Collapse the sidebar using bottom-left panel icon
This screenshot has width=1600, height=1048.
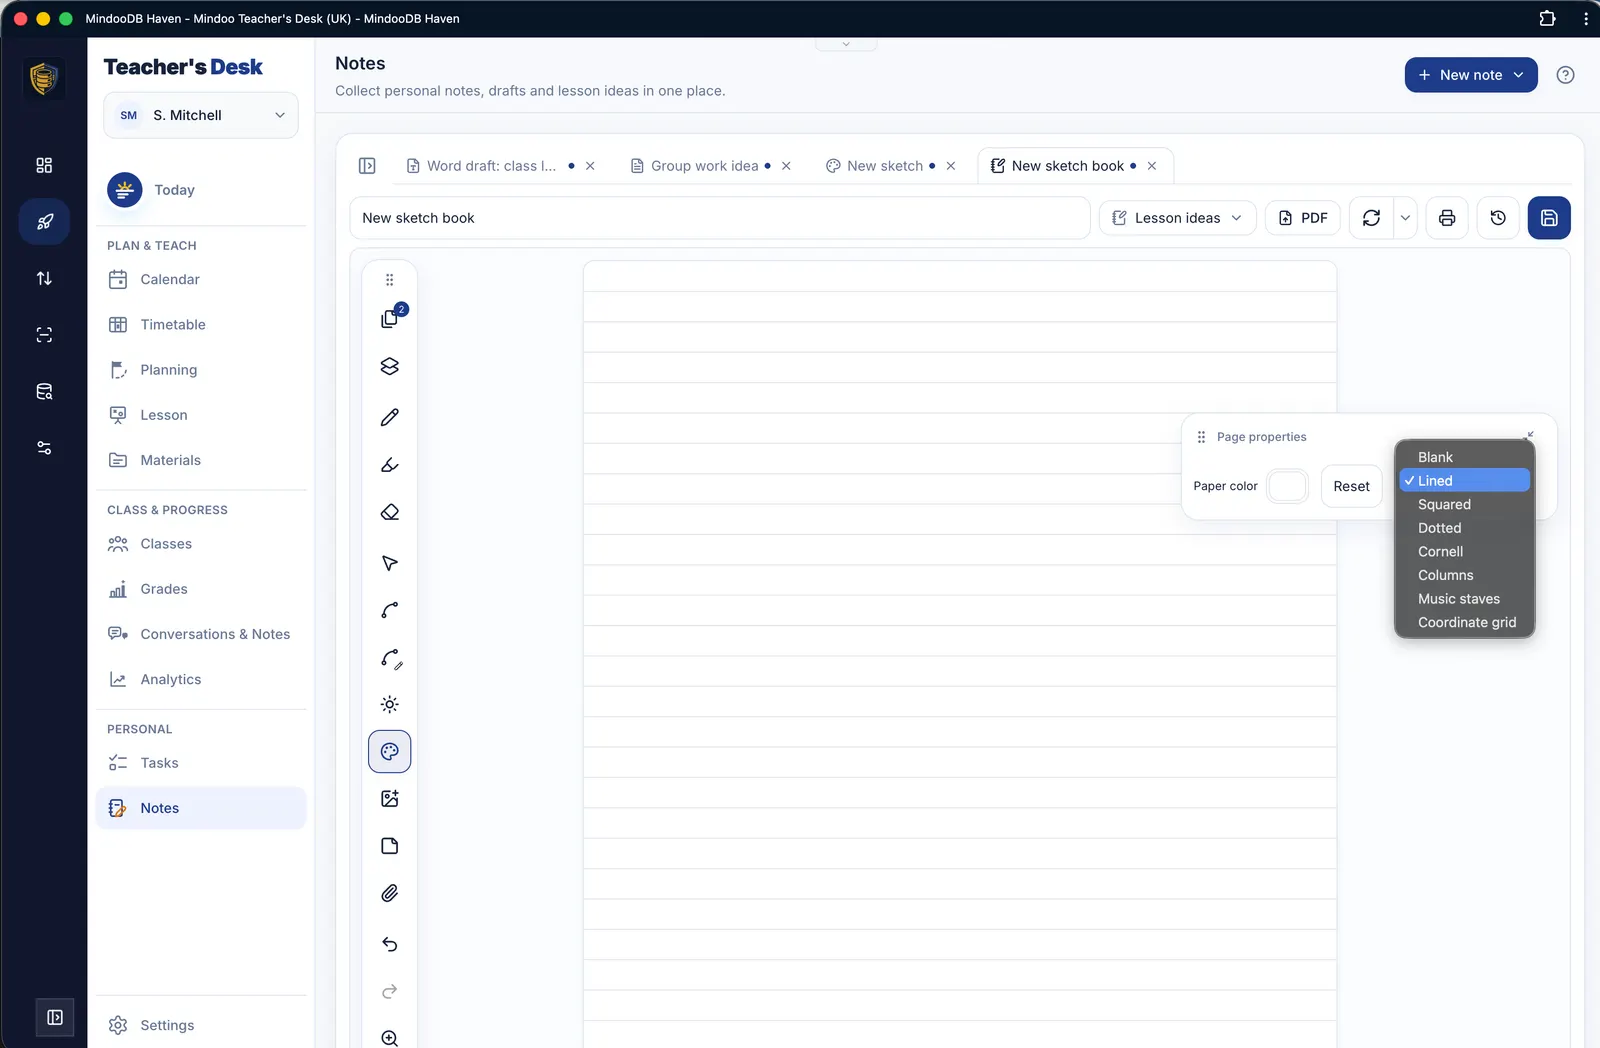point(55,1017)
